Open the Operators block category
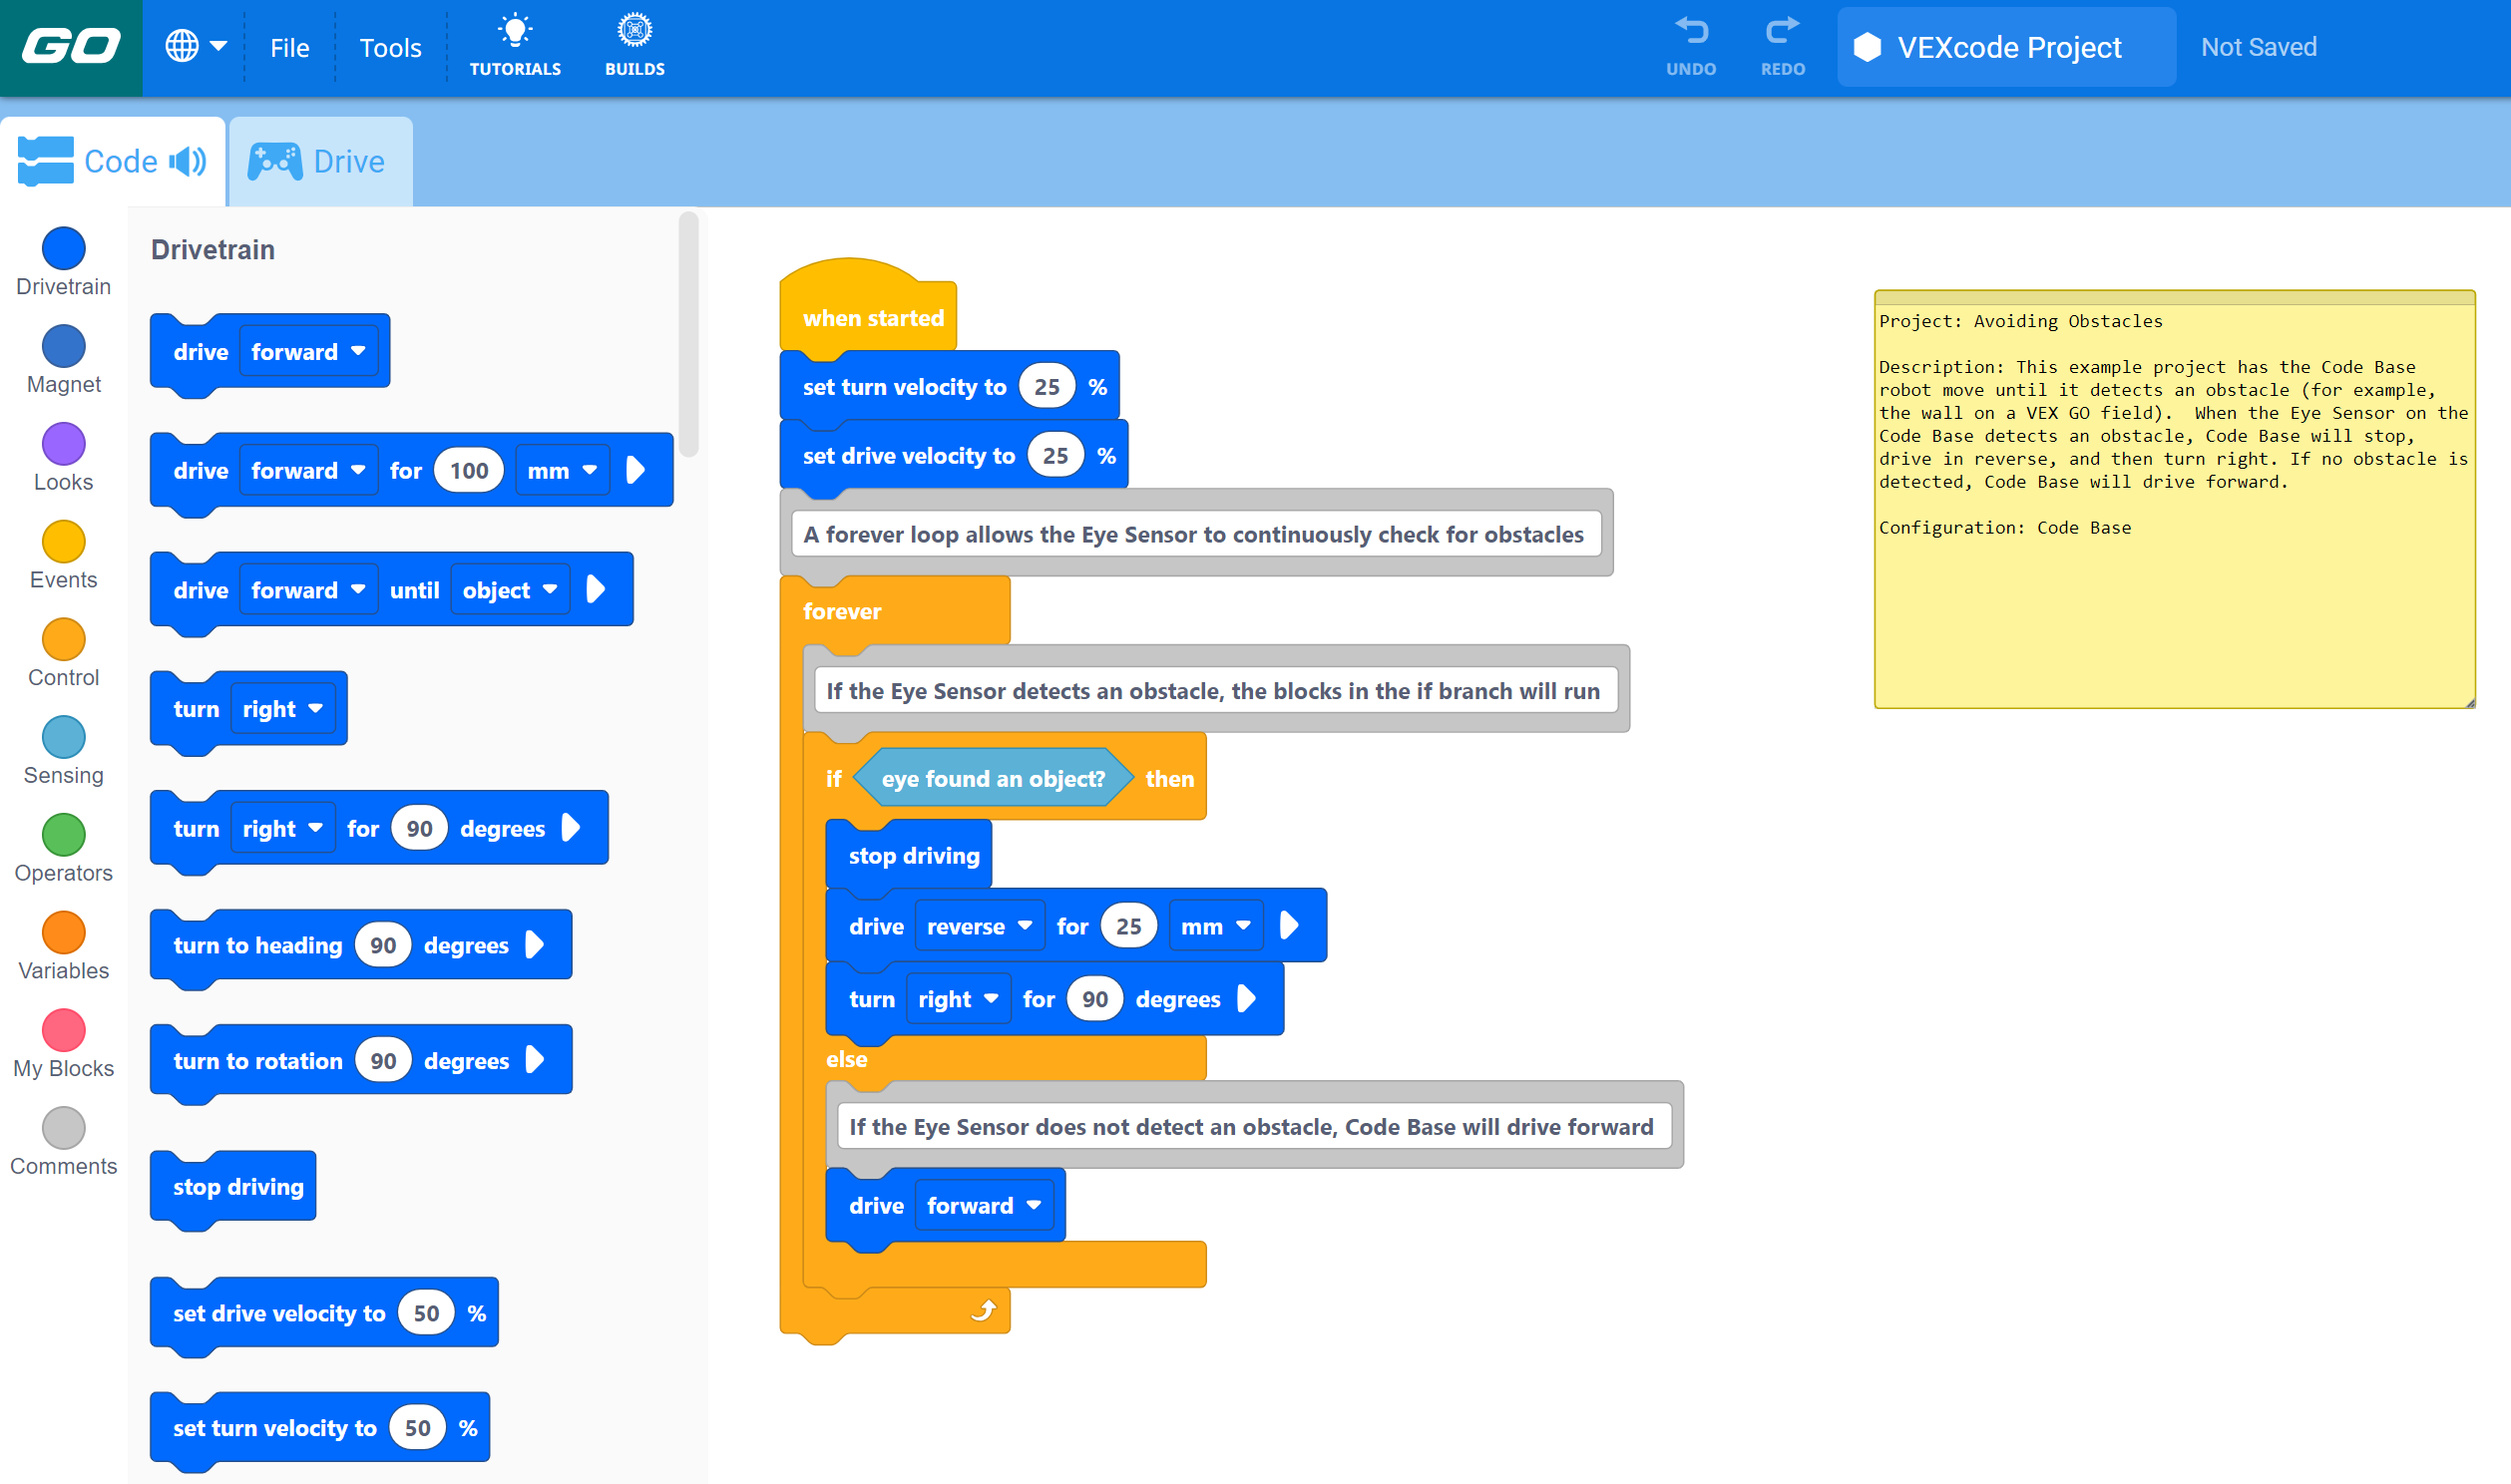The height and width of the screenshot is (1484, 2511). coord(63,836)
